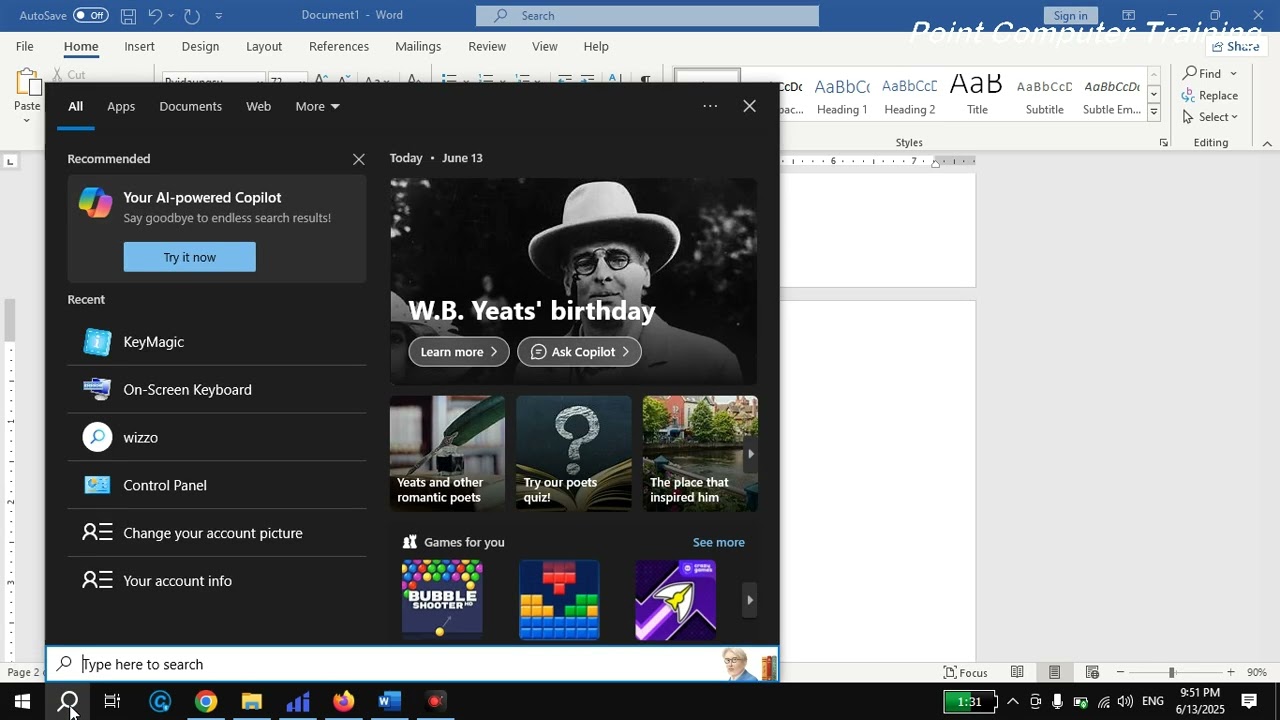The image size is (1280, 720).
Task: Switch to Web Layout view
Action: coord(1092,672)
